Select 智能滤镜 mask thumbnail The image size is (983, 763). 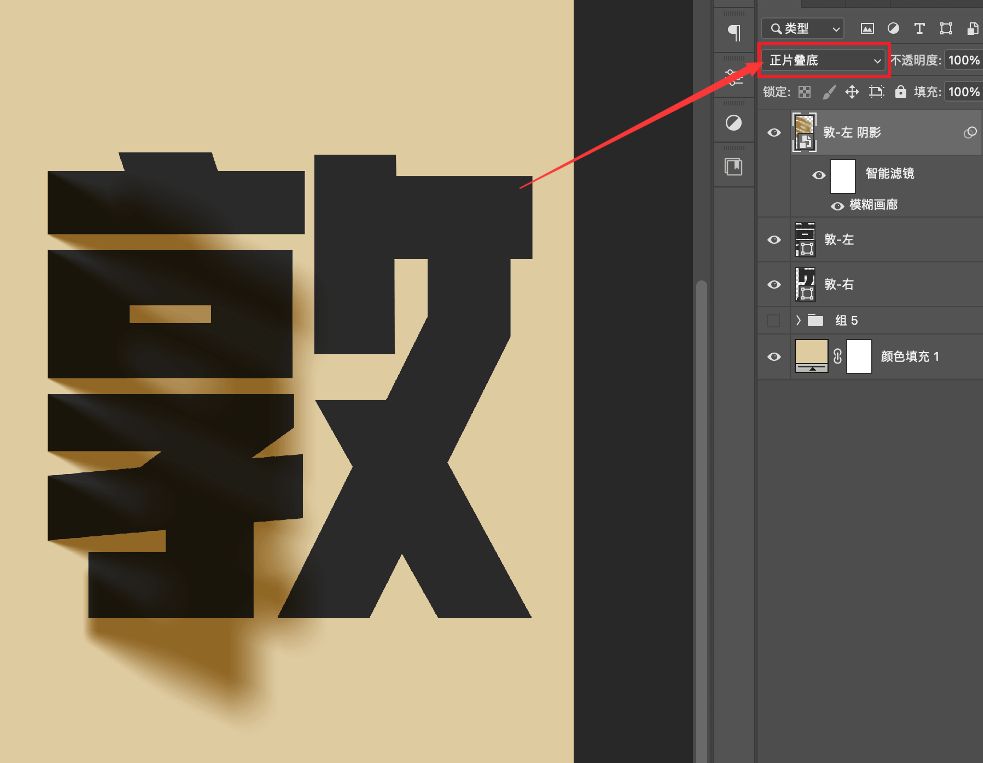coord(843,176)
